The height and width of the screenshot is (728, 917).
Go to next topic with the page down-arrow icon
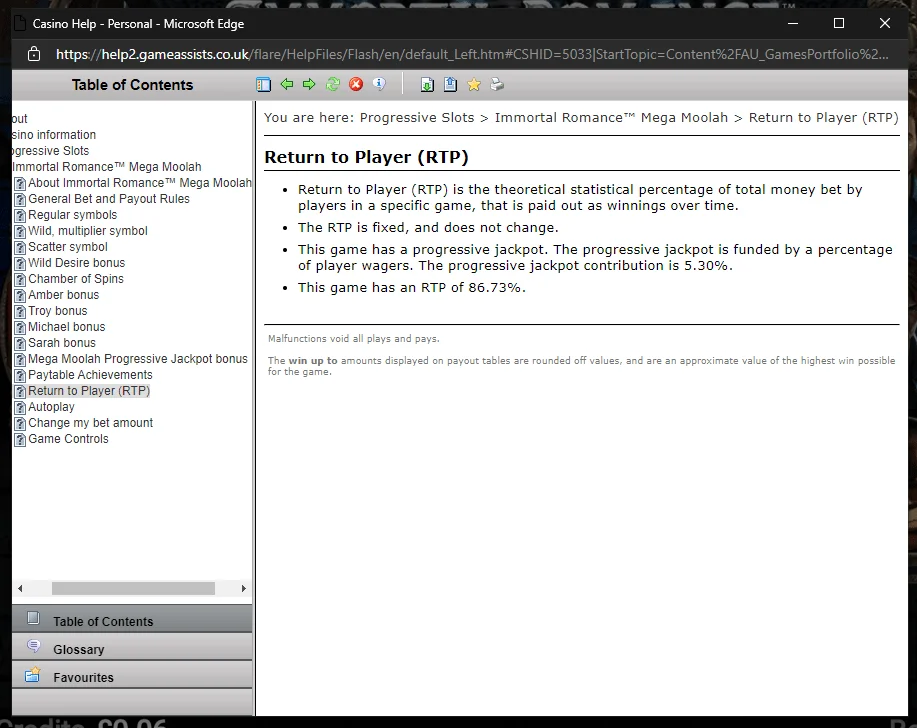coord(428,85)
